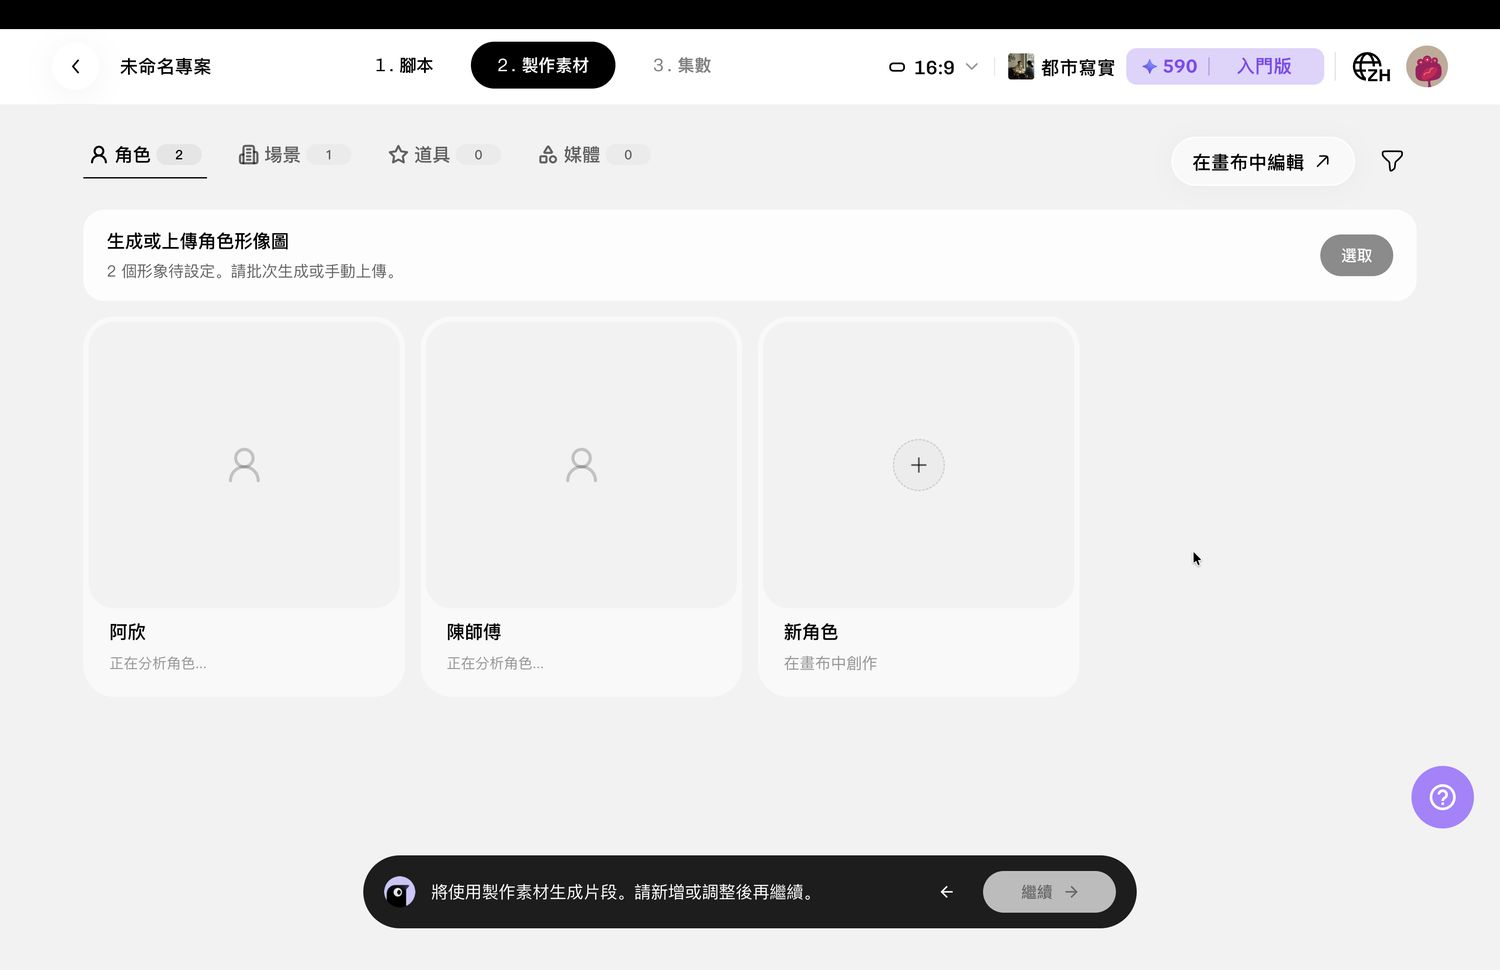Click the 陳師傅 character placeholder icon
Viewport: 1500px width, 970px height.
pyautogui.click(x=581, y=465)
